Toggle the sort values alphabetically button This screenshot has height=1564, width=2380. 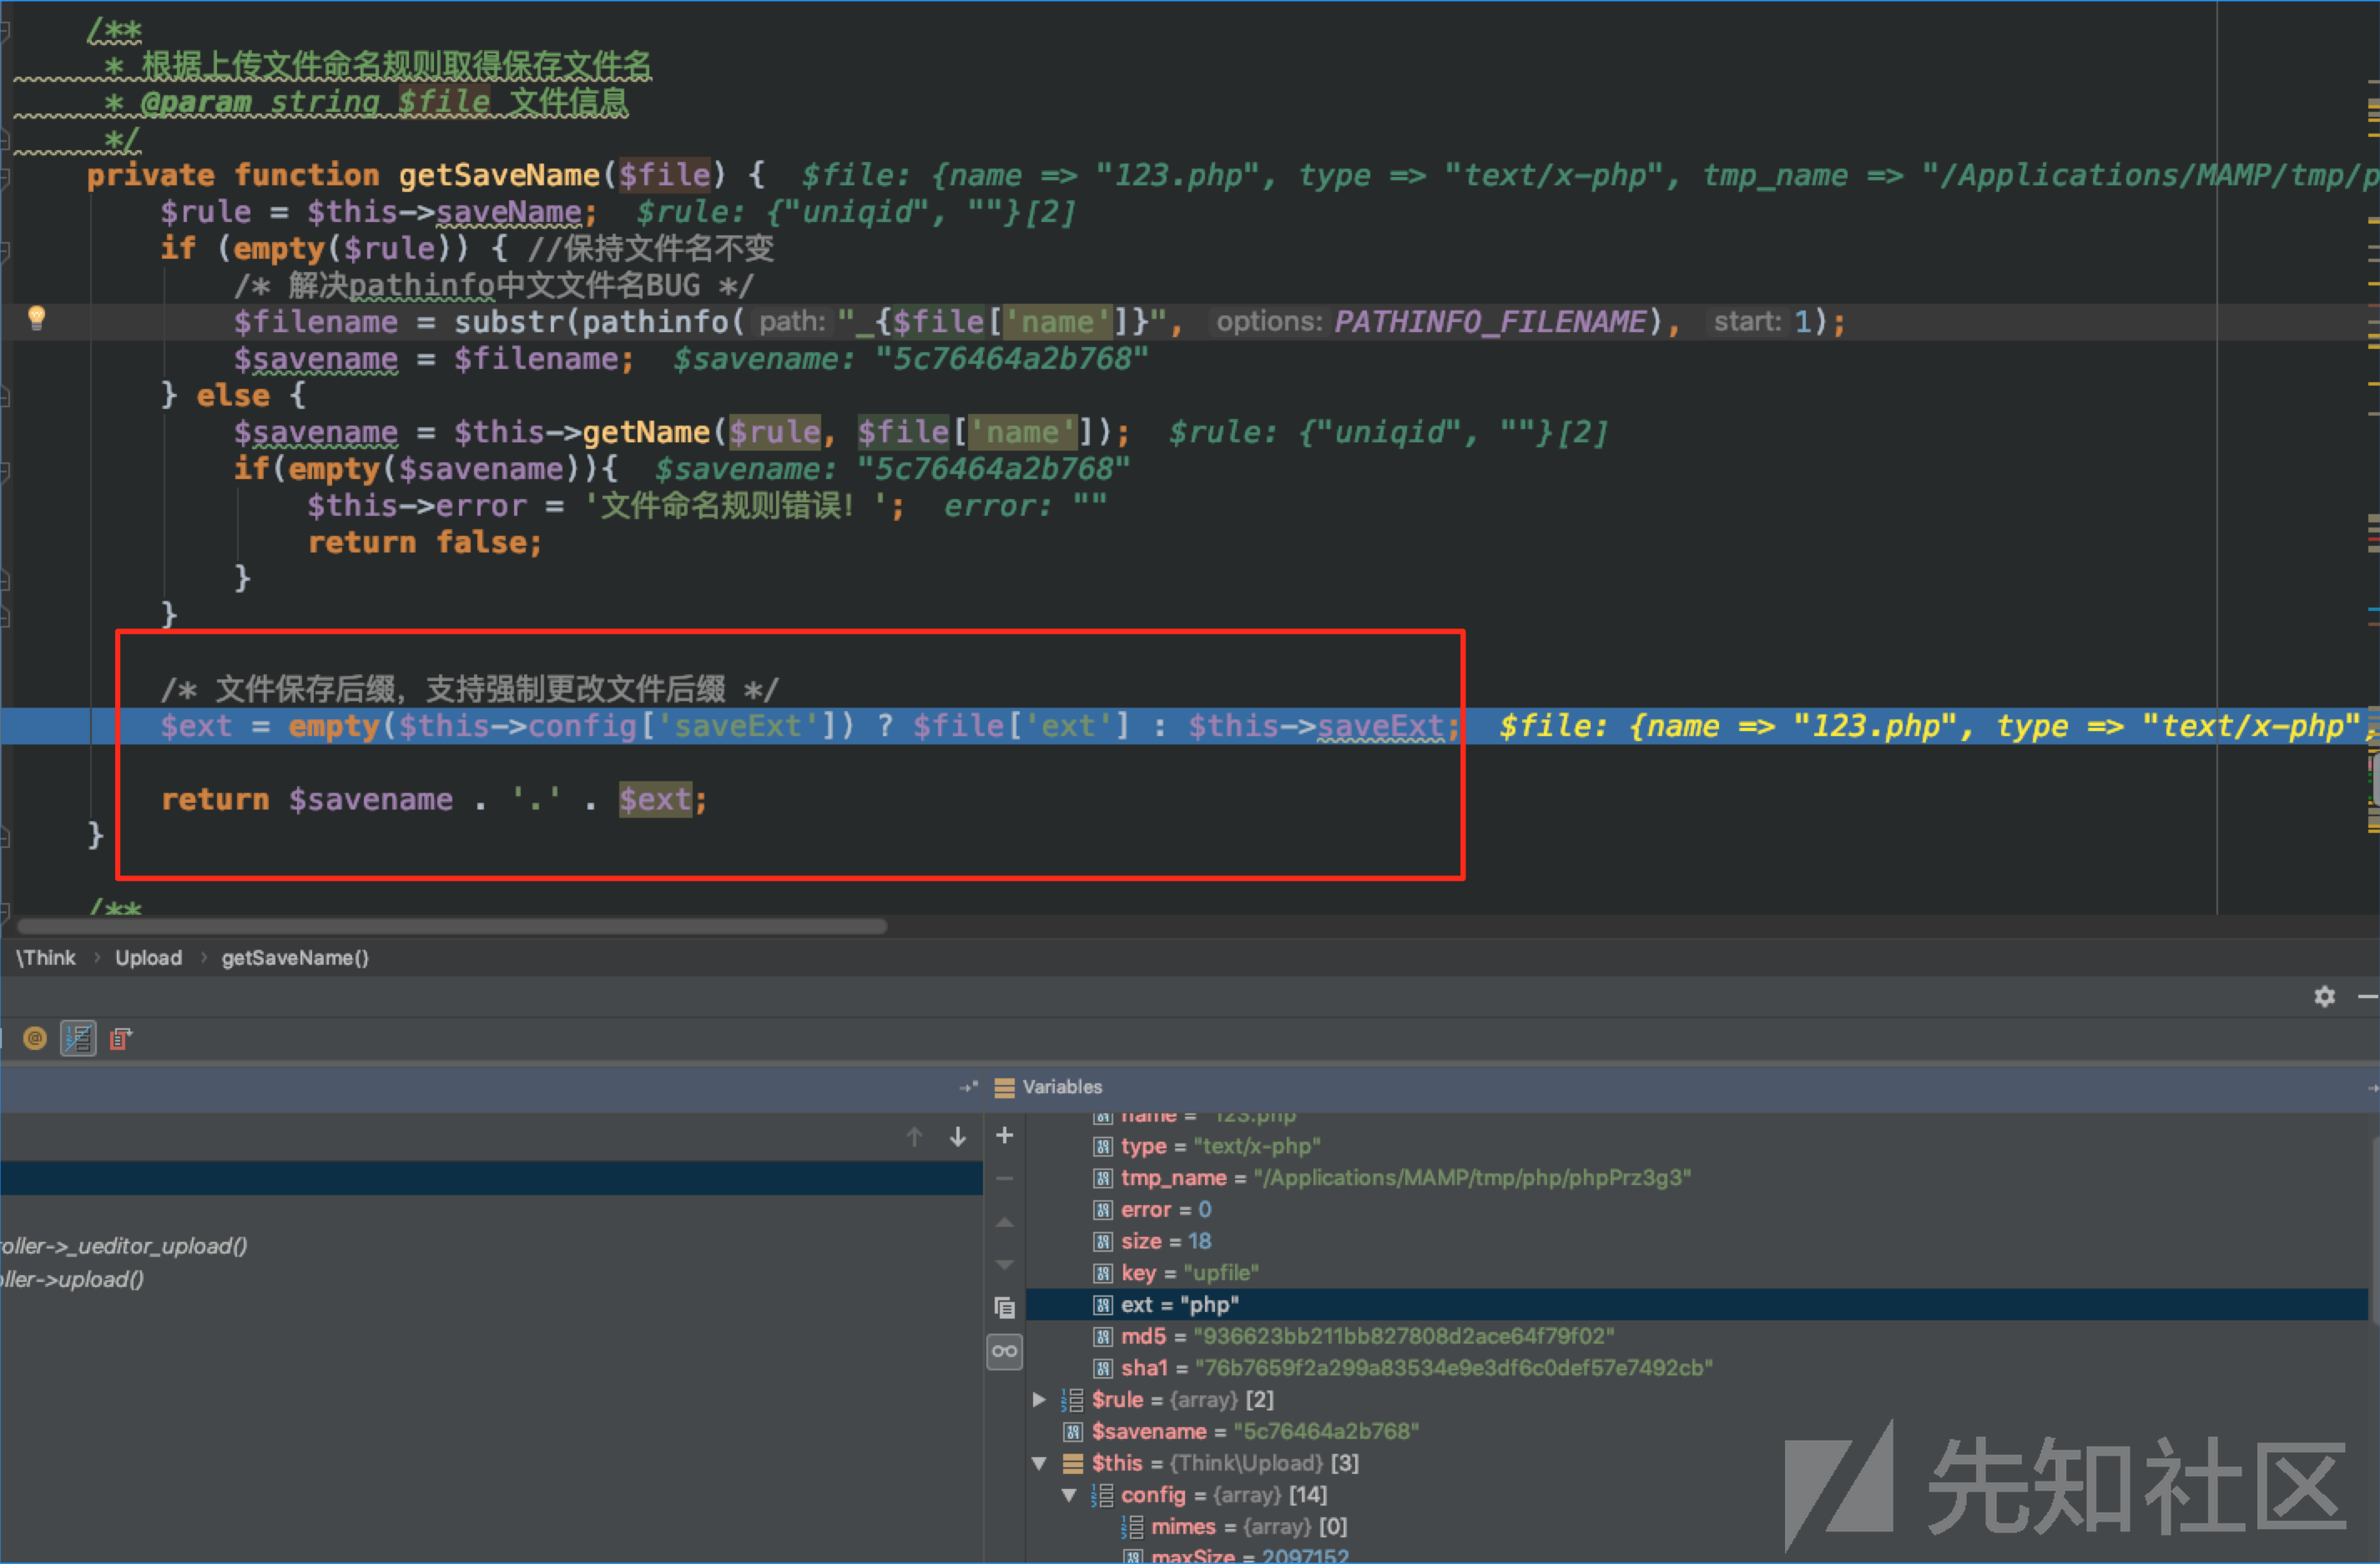[x=78, y=1039]
